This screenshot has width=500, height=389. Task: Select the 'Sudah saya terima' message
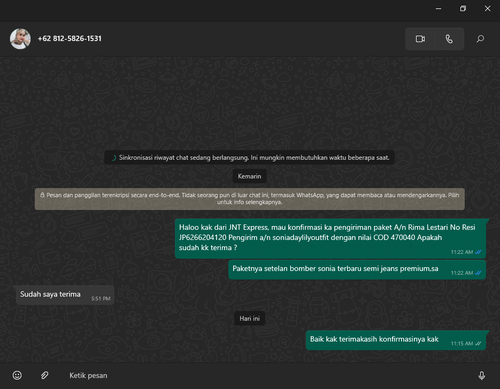click(65, 295)
